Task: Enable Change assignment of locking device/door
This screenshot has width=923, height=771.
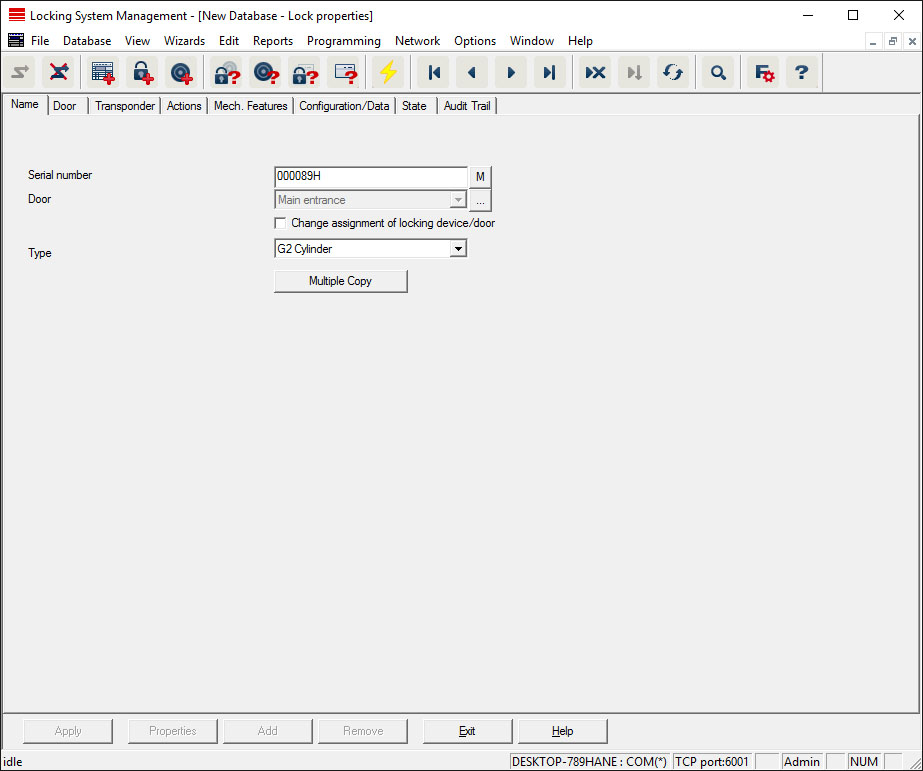Action: pyautogui.click(x=281, y=223)
